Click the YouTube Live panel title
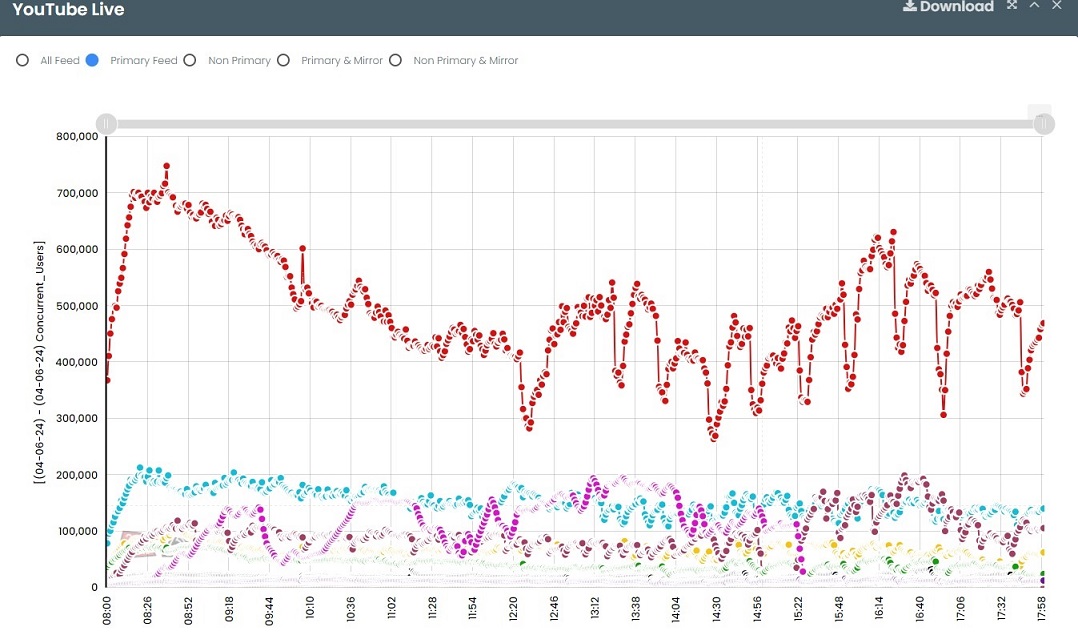 coord(68,9)
